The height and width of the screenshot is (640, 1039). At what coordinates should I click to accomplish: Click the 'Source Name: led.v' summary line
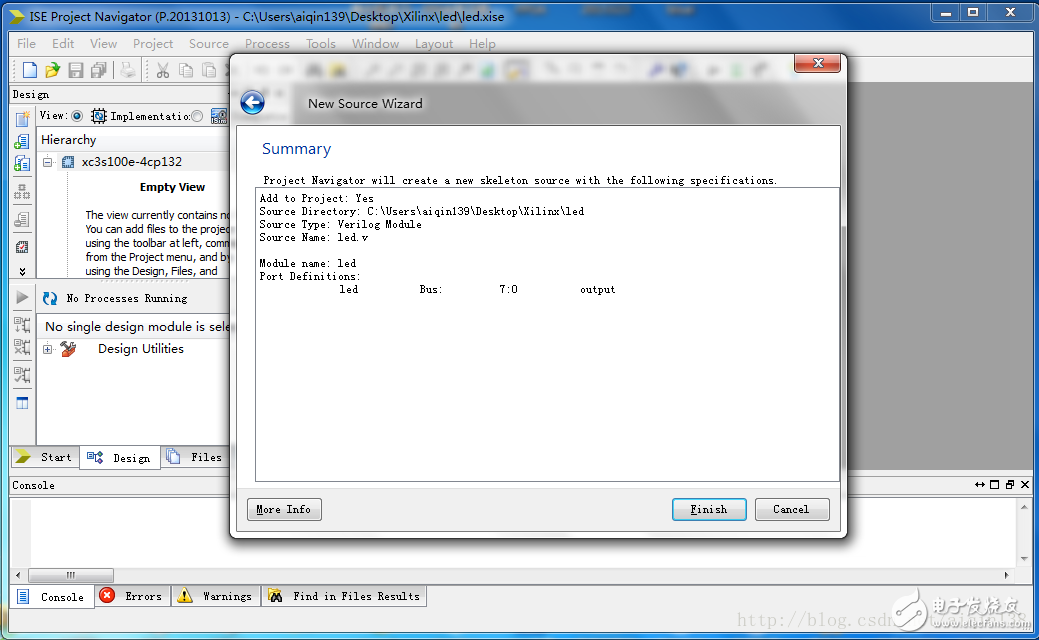pyautogui.click(x=313, y=237)
